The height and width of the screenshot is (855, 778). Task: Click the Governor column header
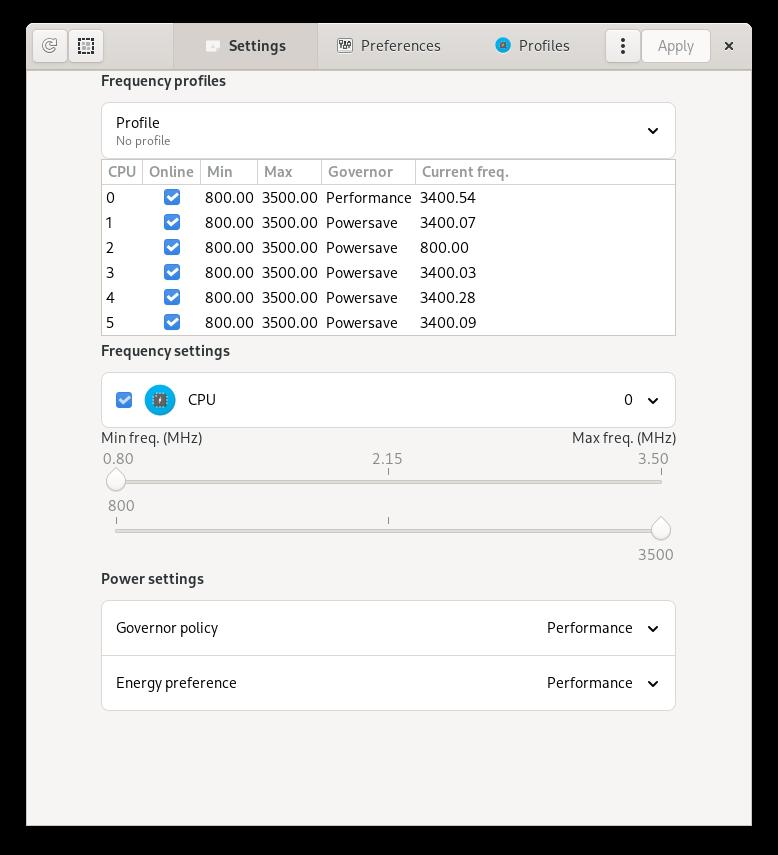click(360, 172)
